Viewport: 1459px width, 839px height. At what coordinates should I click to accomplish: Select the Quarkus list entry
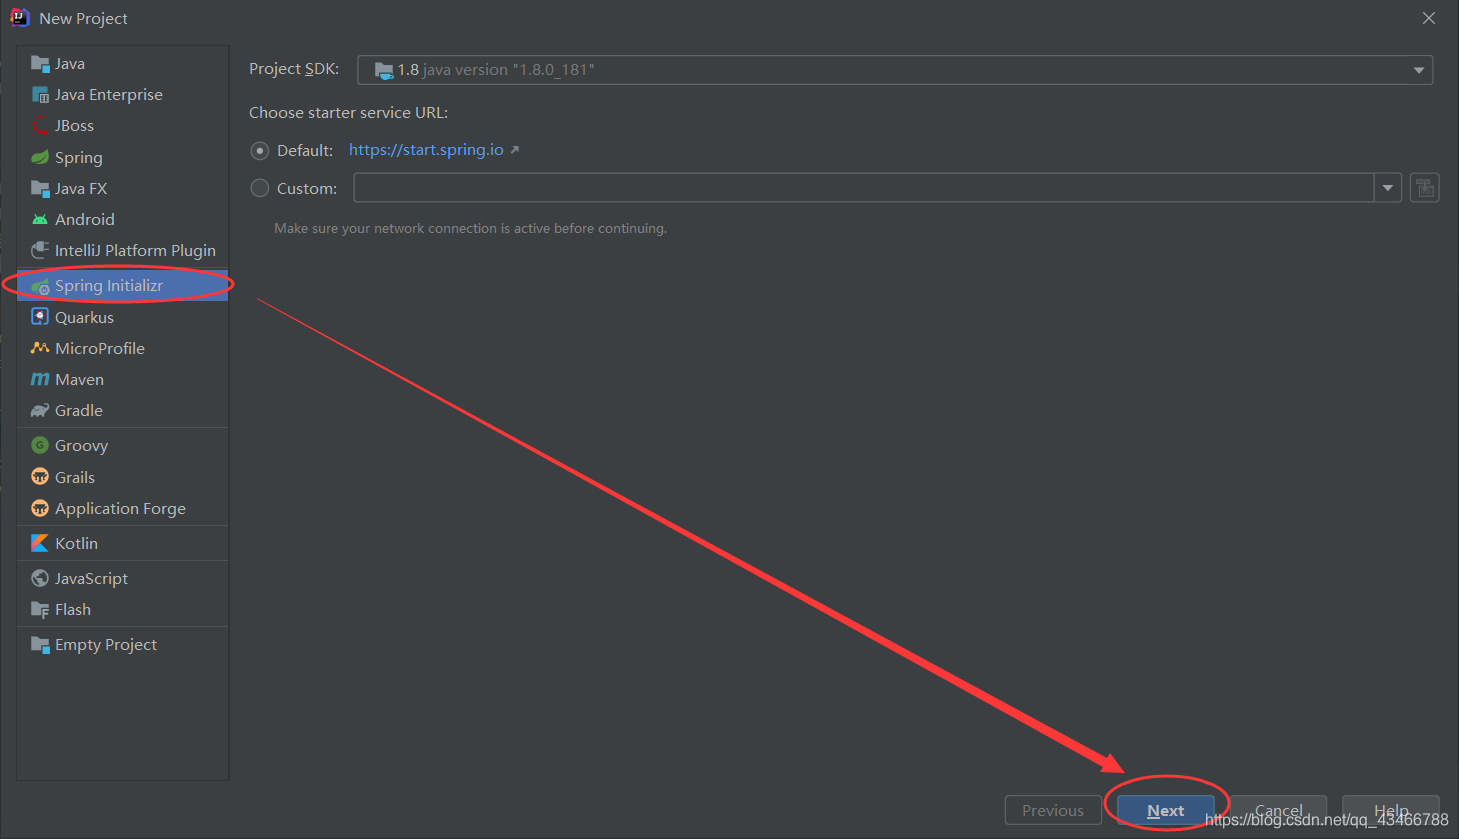pos(123,317)
